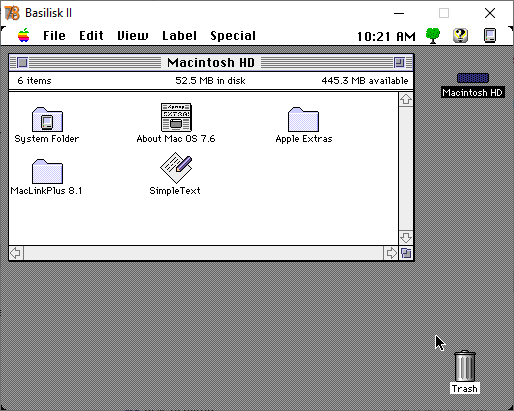Open the Application menu at far right
Screen dimensions: 514x411
490,35
